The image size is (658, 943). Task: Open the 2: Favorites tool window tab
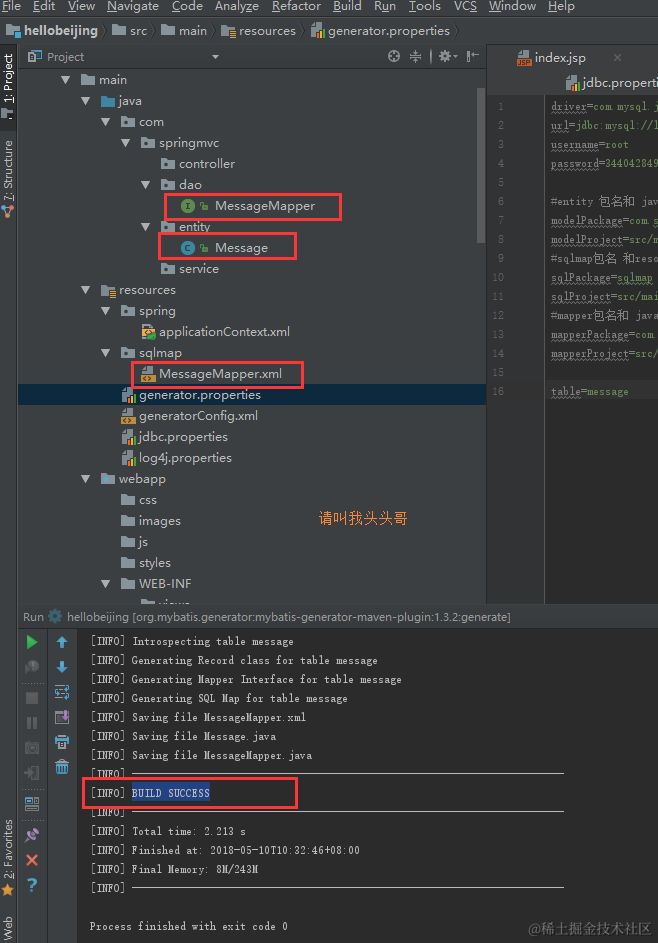(x=8, y=857)
